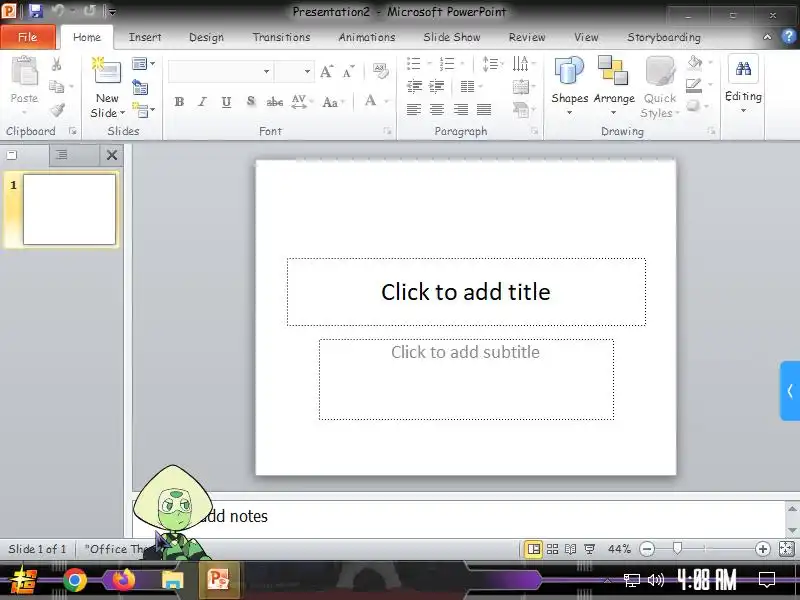The height and width of the screenshot is (600, 800).
Task: Click the Font Color button
Action: click(371, 101)
